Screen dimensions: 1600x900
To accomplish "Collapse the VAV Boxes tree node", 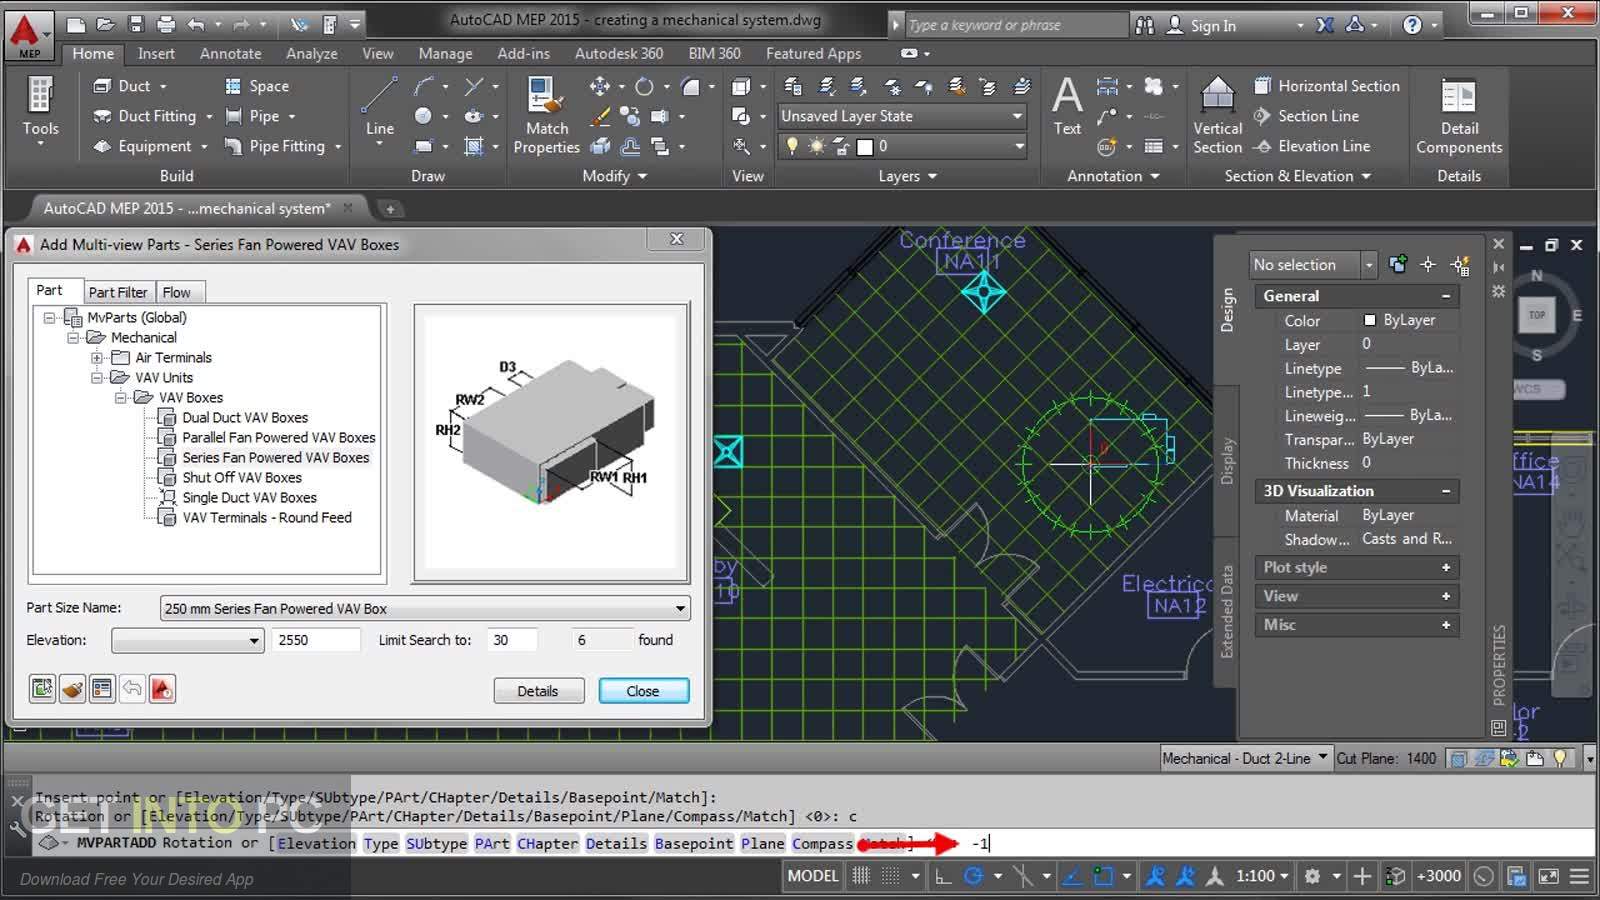I will 121,397.
